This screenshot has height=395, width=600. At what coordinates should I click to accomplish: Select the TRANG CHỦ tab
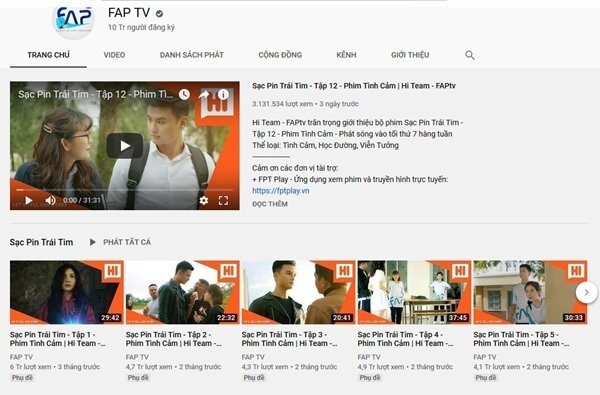[x=48, y=55]
